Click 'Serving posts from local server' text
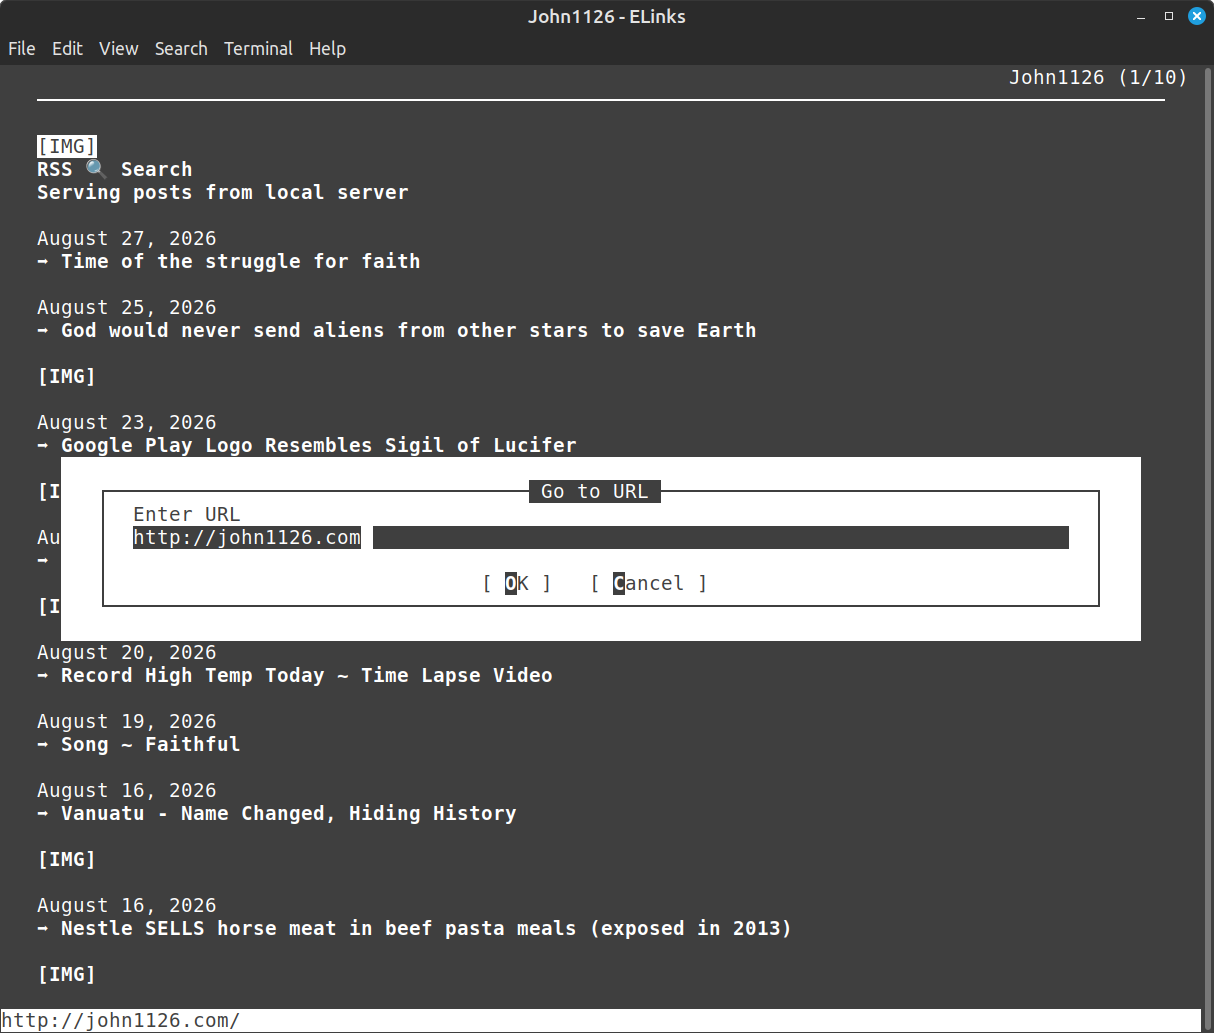 pos(223,193)
